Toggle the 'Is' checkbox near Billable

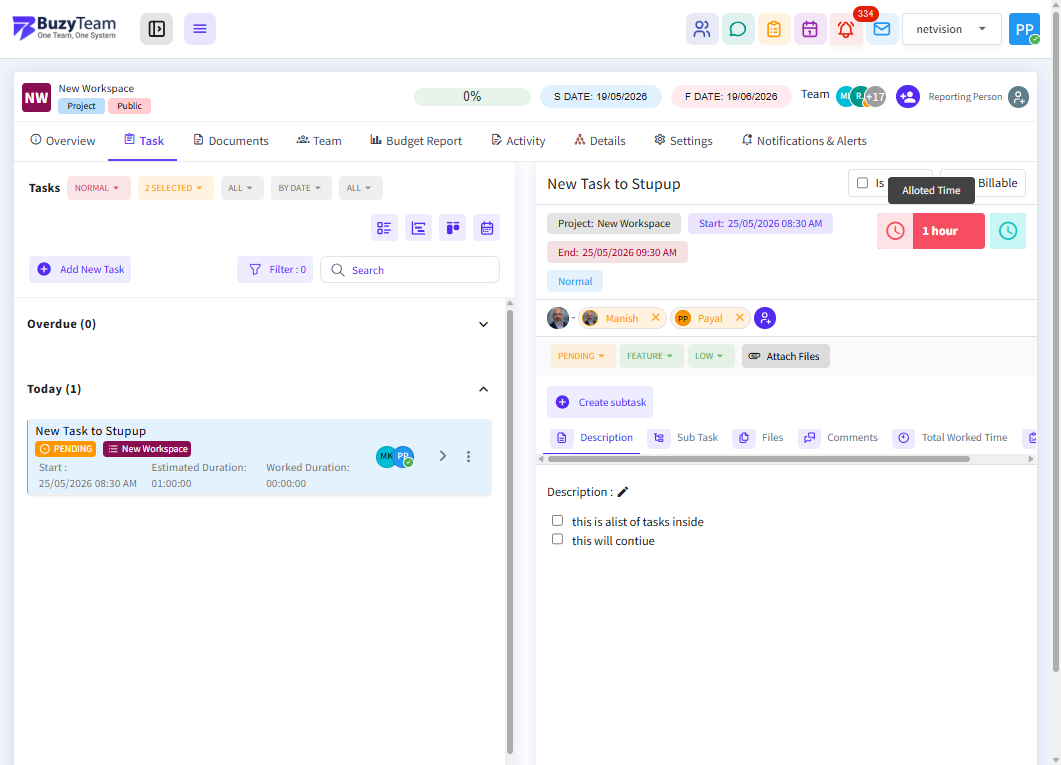click(x=862, y=183)
